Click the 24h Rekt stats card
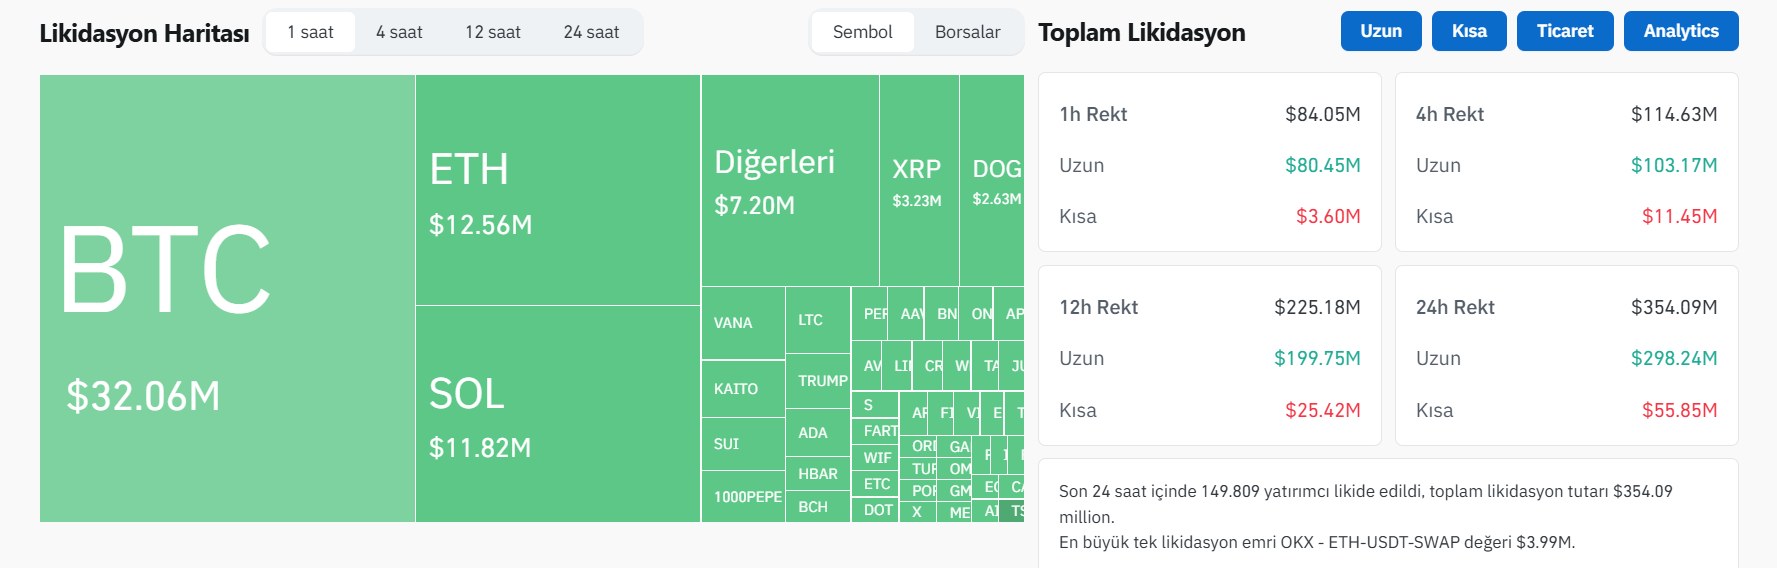This screenshot has height=568, width=1777. (x=1565, y=356)
